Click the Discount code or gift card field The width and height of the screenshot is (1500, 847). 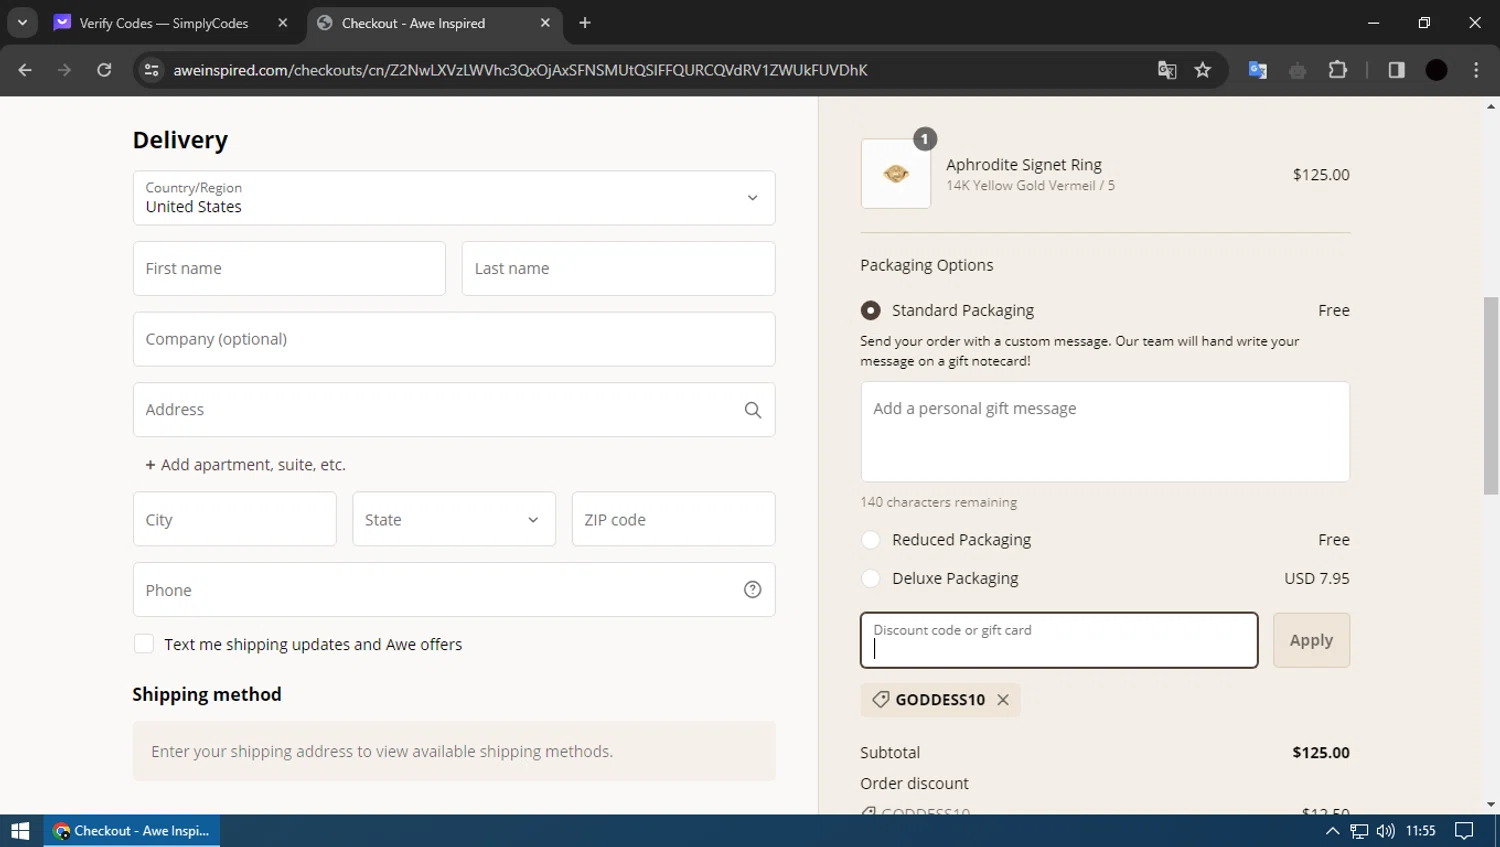click(1059, 640)
